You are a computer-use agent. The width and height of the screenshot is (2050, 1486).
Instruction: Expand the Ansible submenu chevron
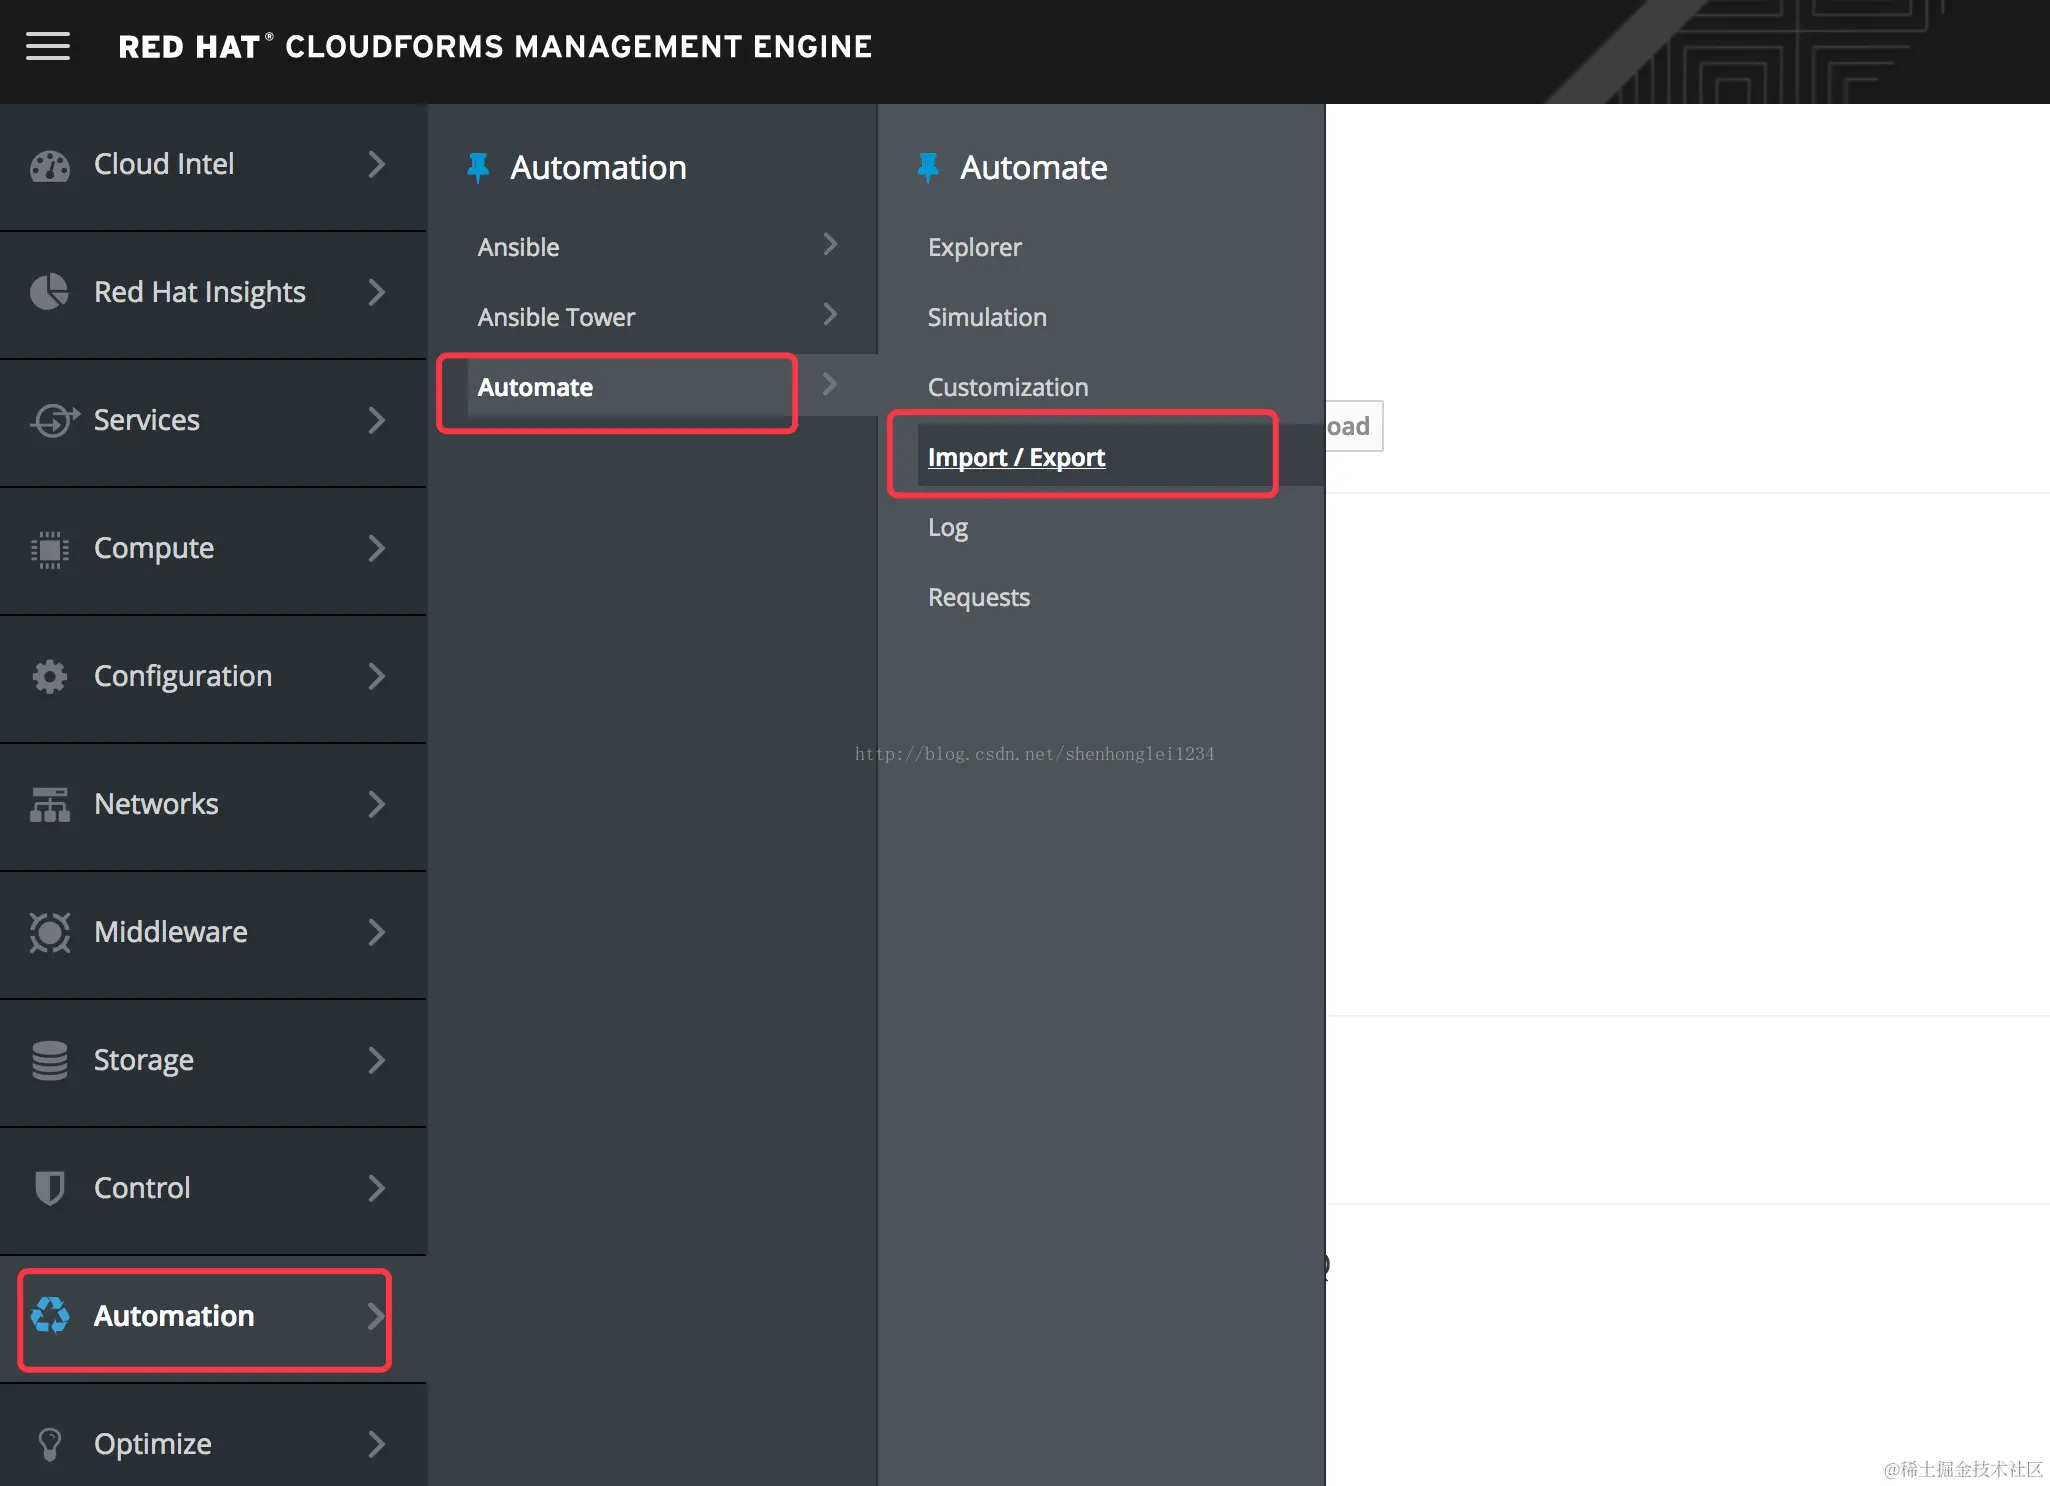coord(829,245)
